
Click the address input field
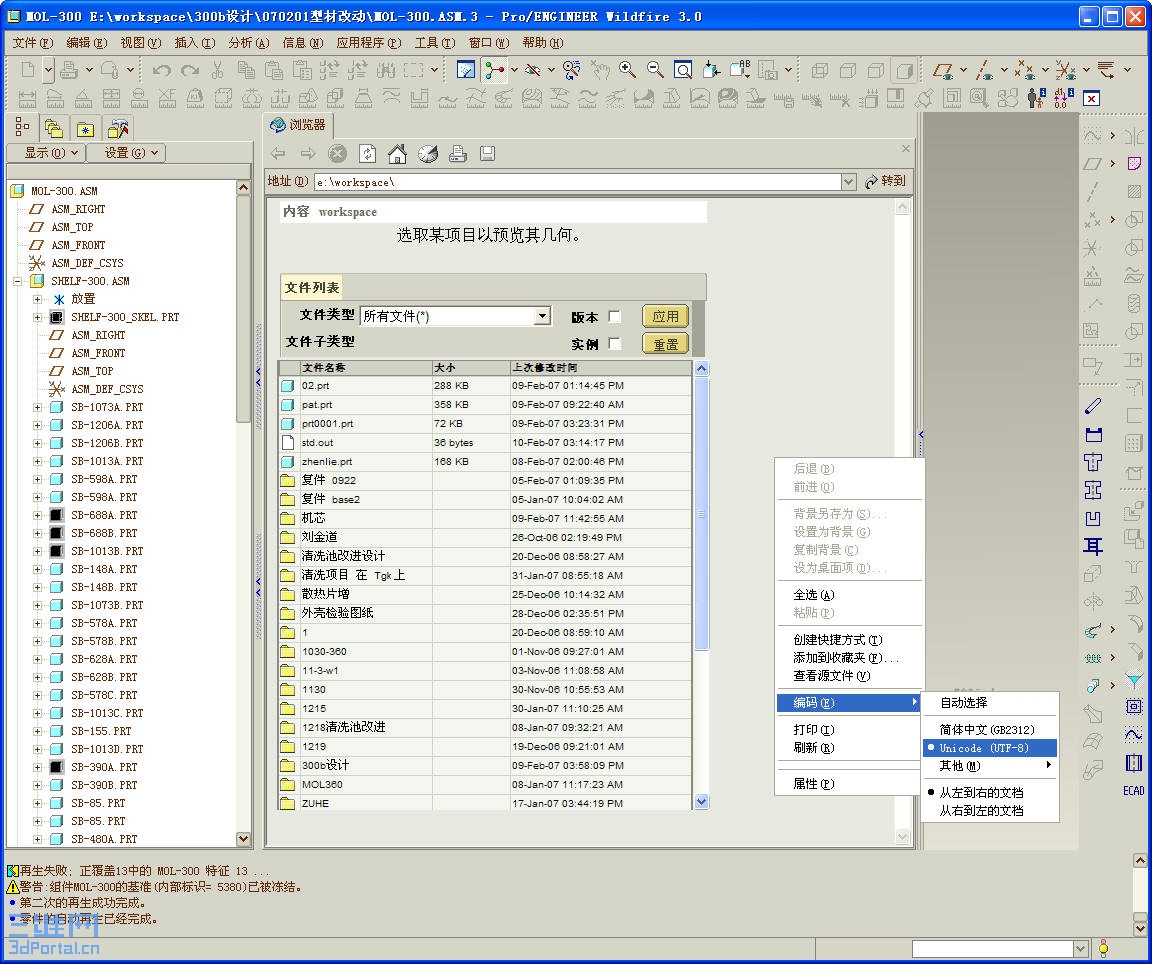pos(577,181)
